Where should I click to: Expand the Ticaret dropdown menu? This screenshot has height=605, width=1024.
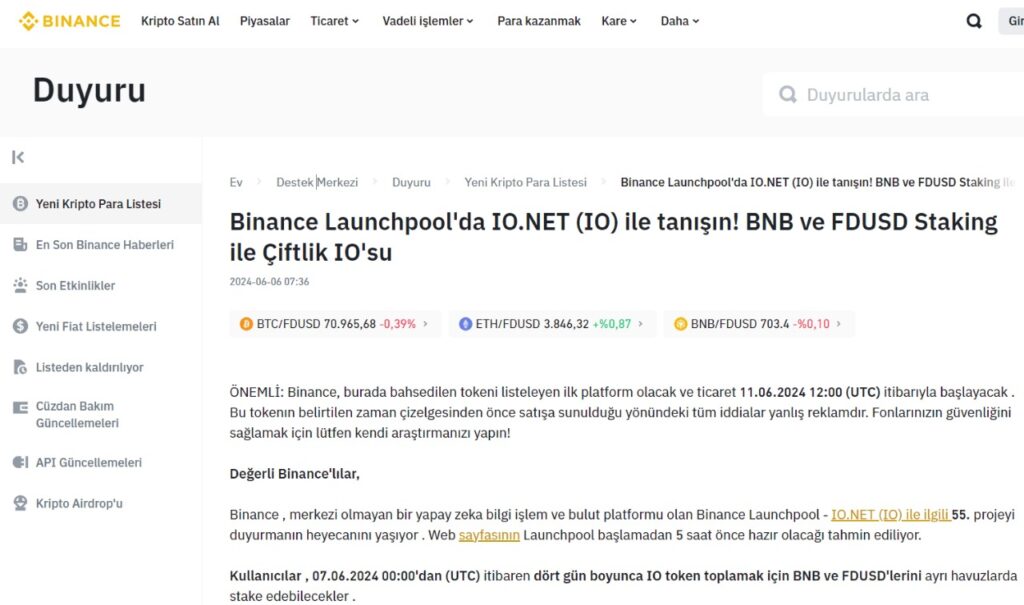coord(334,21)
